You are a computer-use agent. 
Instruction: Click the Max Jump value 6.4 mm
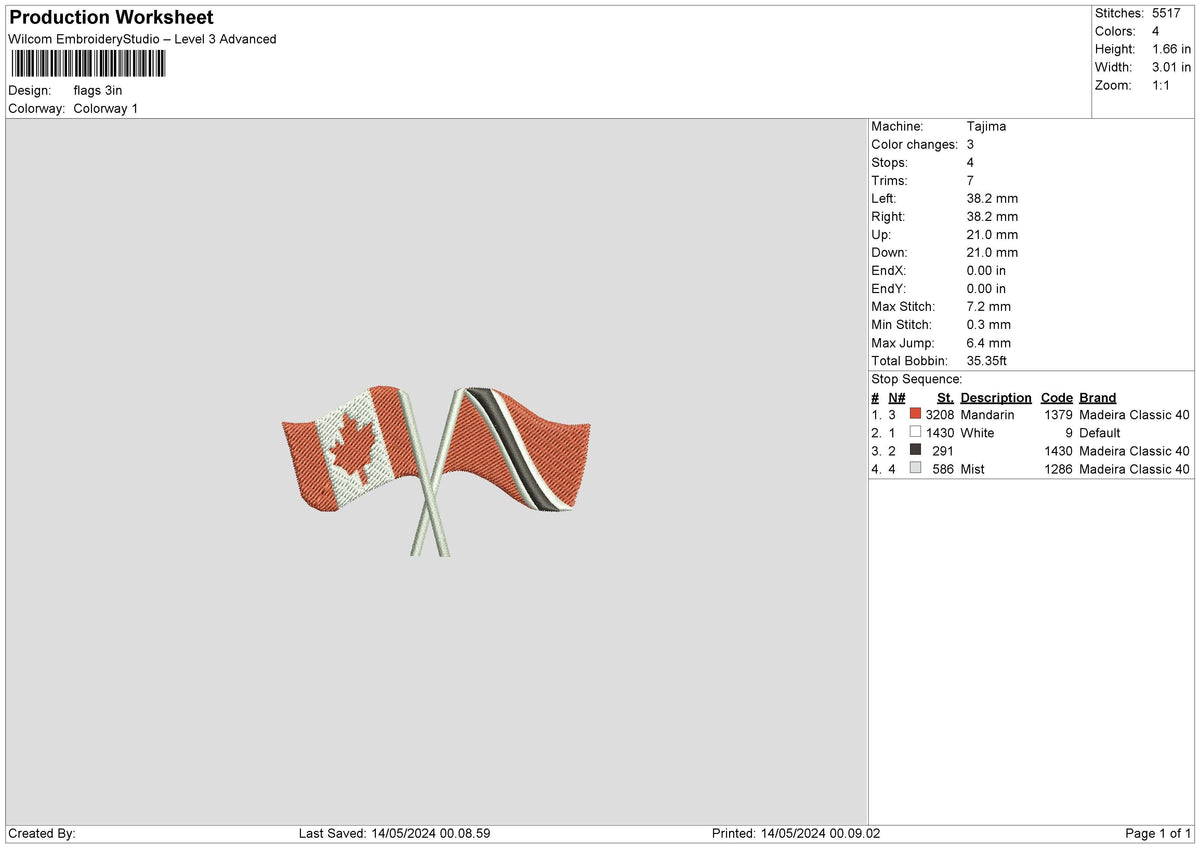click(x=989, y=342)
